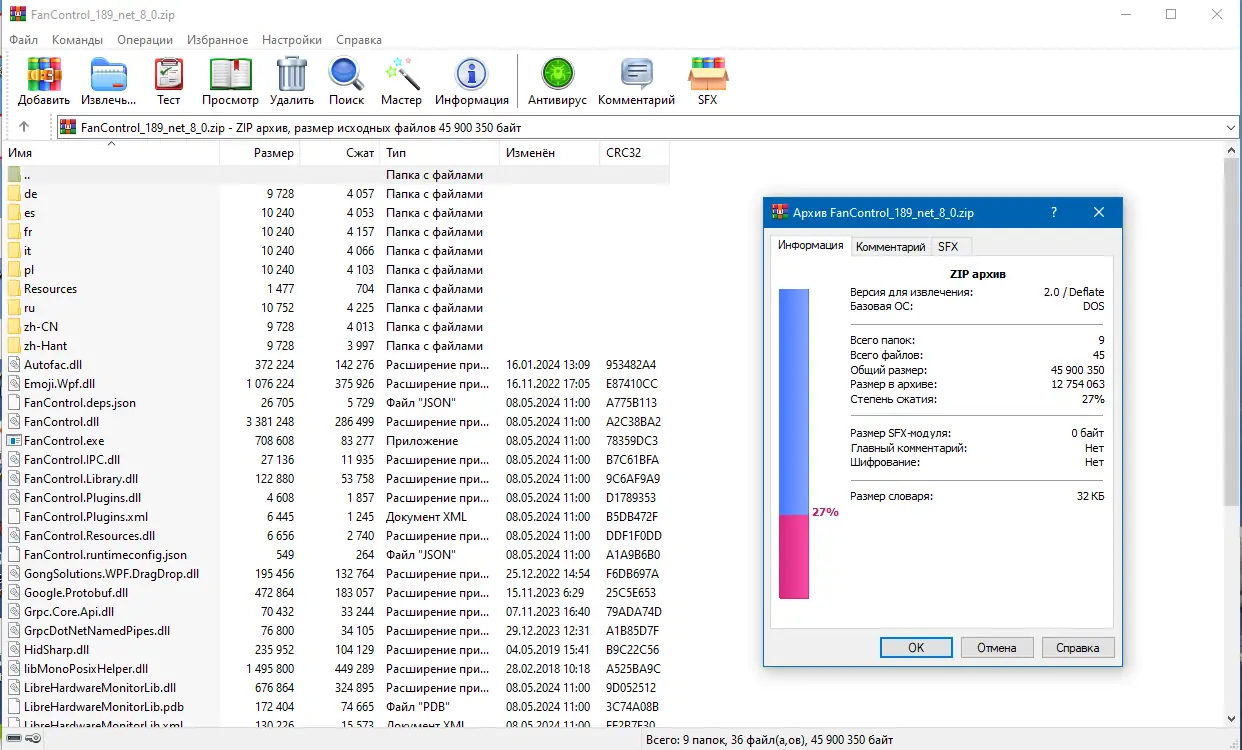Click the Добавить toolbar icon
Screen dimensions: 1242x750
(44, 75)
